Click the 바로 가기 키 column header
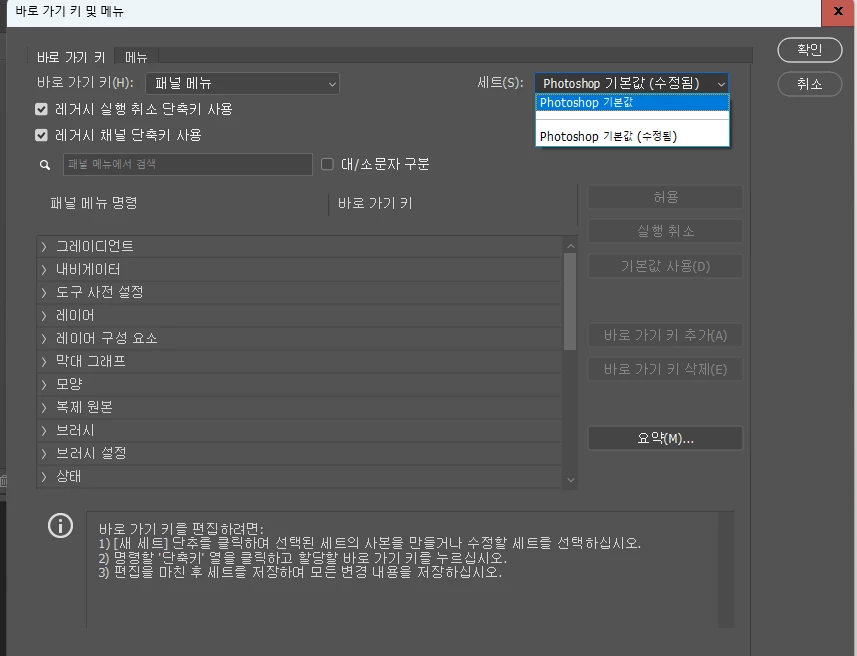The height and width of the screenshot is (656, 857). (x=375, y=203)
